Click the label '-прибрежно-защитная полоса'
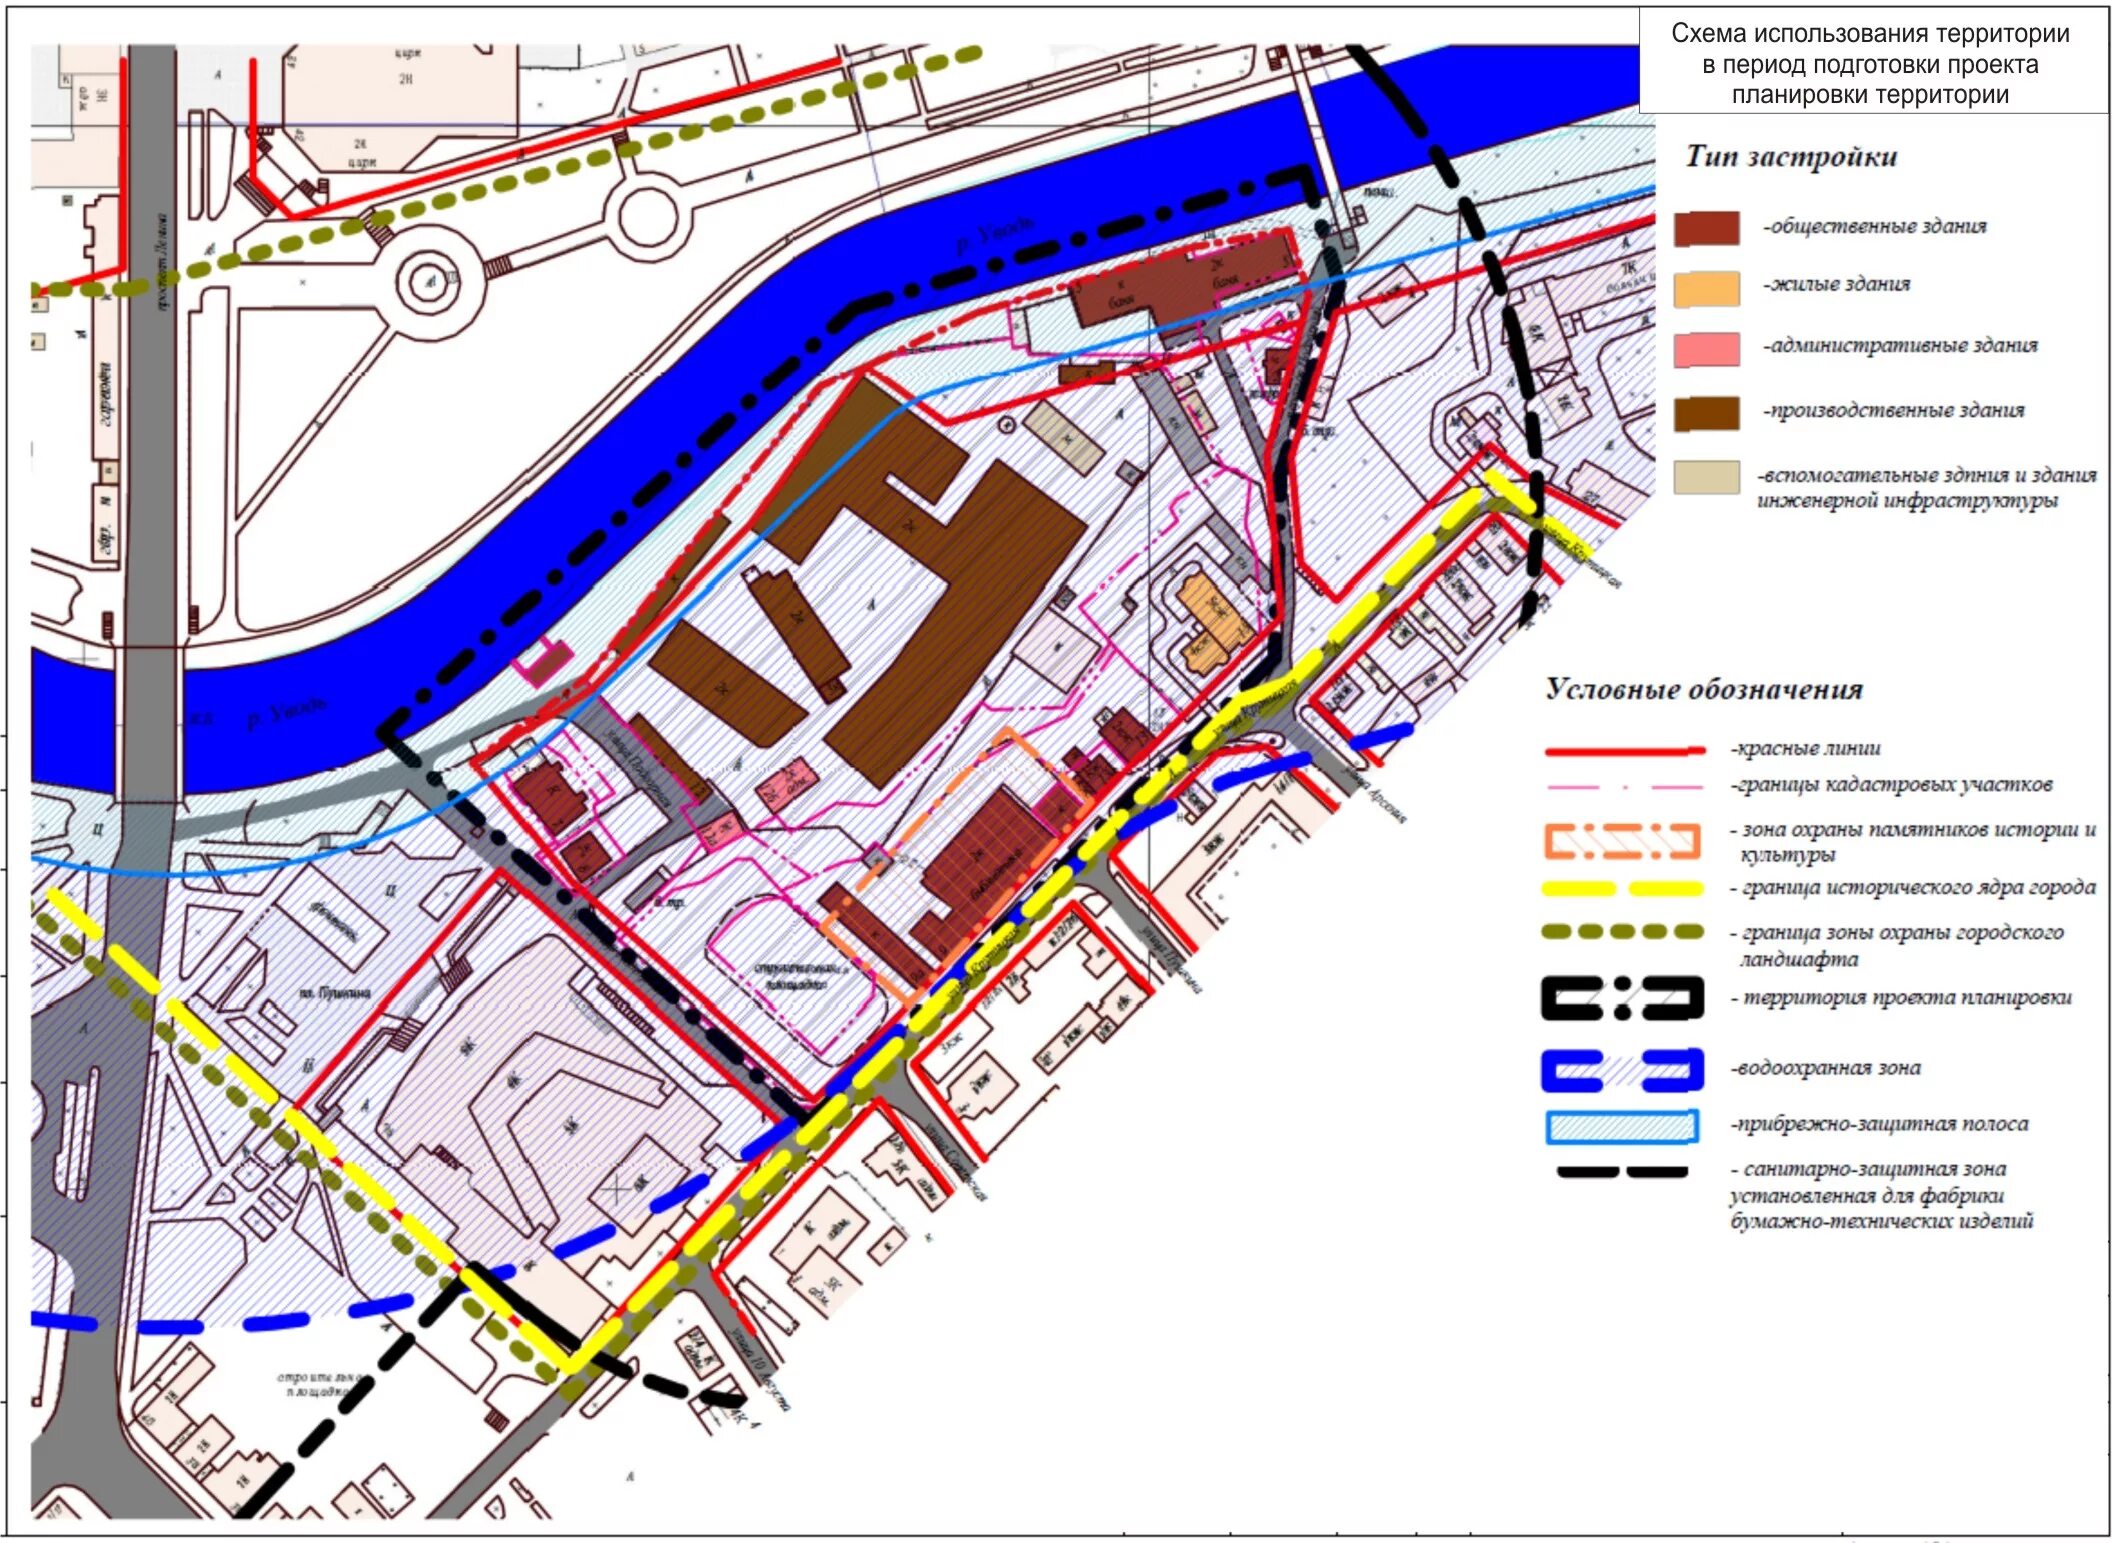This screenshot has width=2116, height=1543. pyautogui.click(x=1880, y=1125)
